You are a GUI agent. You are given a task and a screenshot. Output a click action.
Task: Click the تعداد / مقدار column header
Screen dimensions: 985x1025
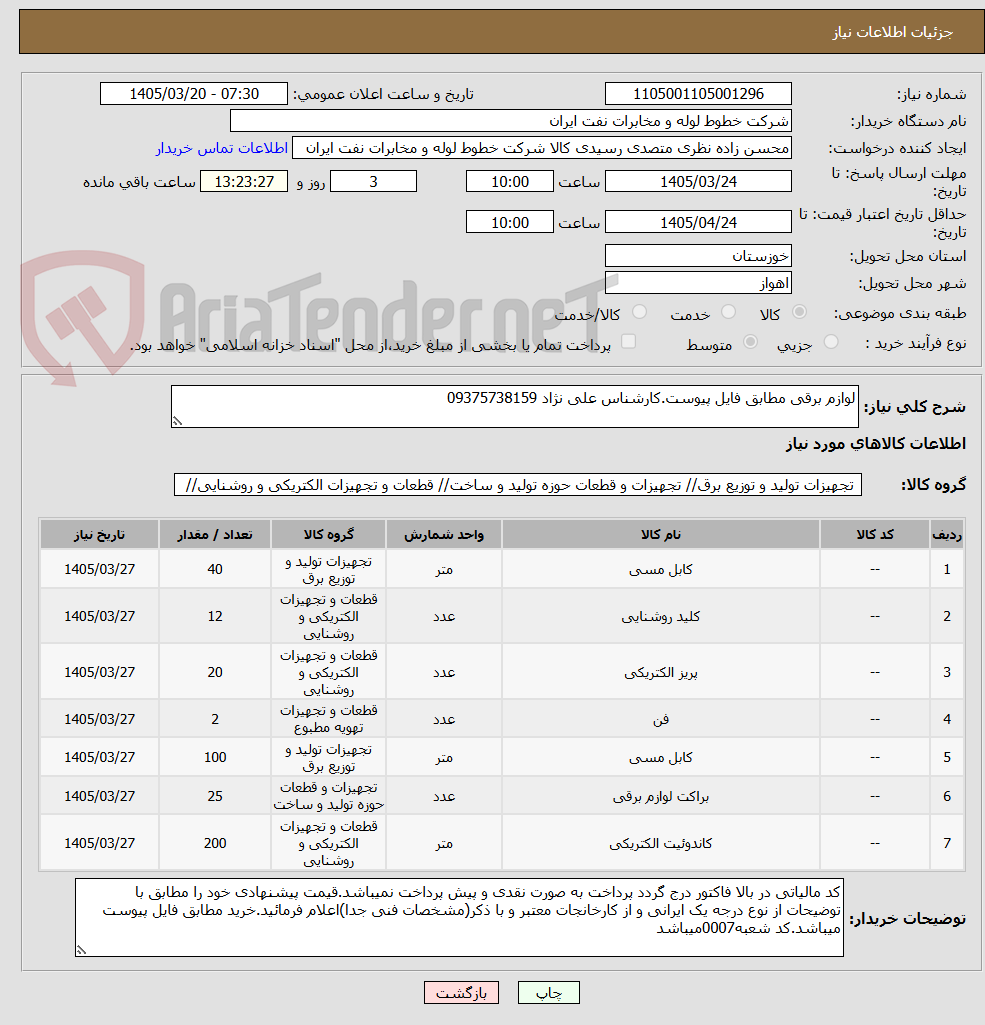click(x=214, y=535)
